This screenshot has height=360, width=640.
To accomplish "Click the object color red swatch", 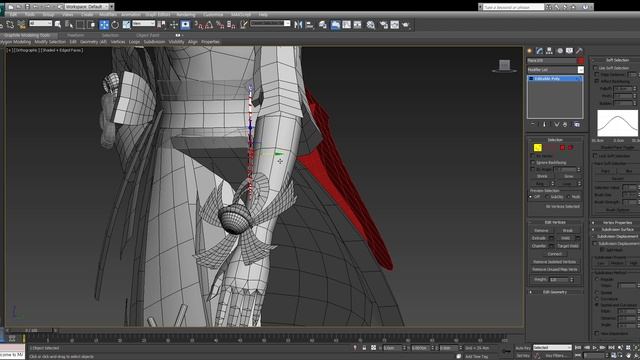I will click(x=580, y=60).
